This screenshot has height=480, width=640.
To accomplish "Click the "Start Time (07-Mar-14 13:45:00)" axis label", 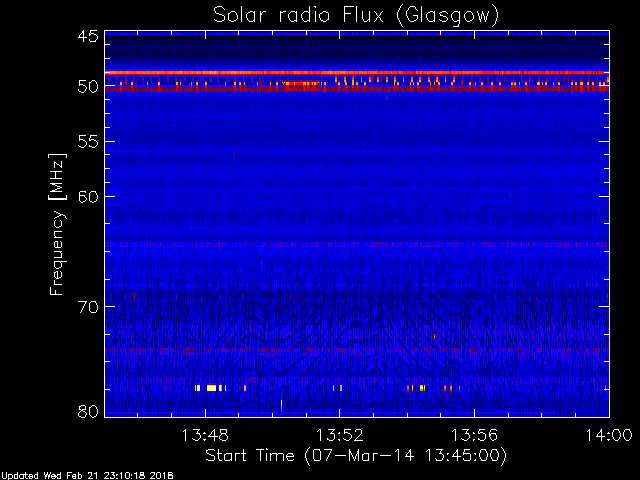I will point(356,456).
